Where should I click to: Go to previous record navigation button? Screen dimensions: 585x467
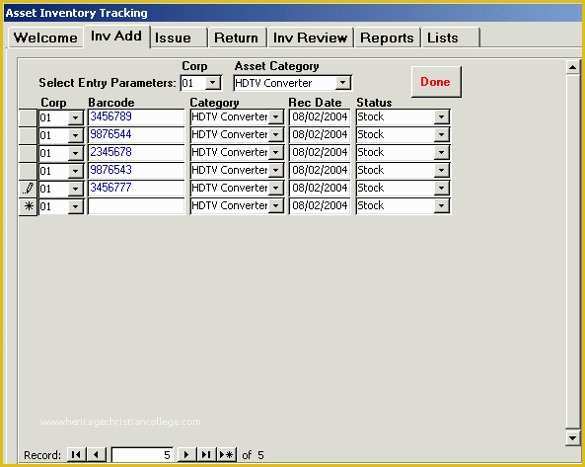[x=96, y=454]
